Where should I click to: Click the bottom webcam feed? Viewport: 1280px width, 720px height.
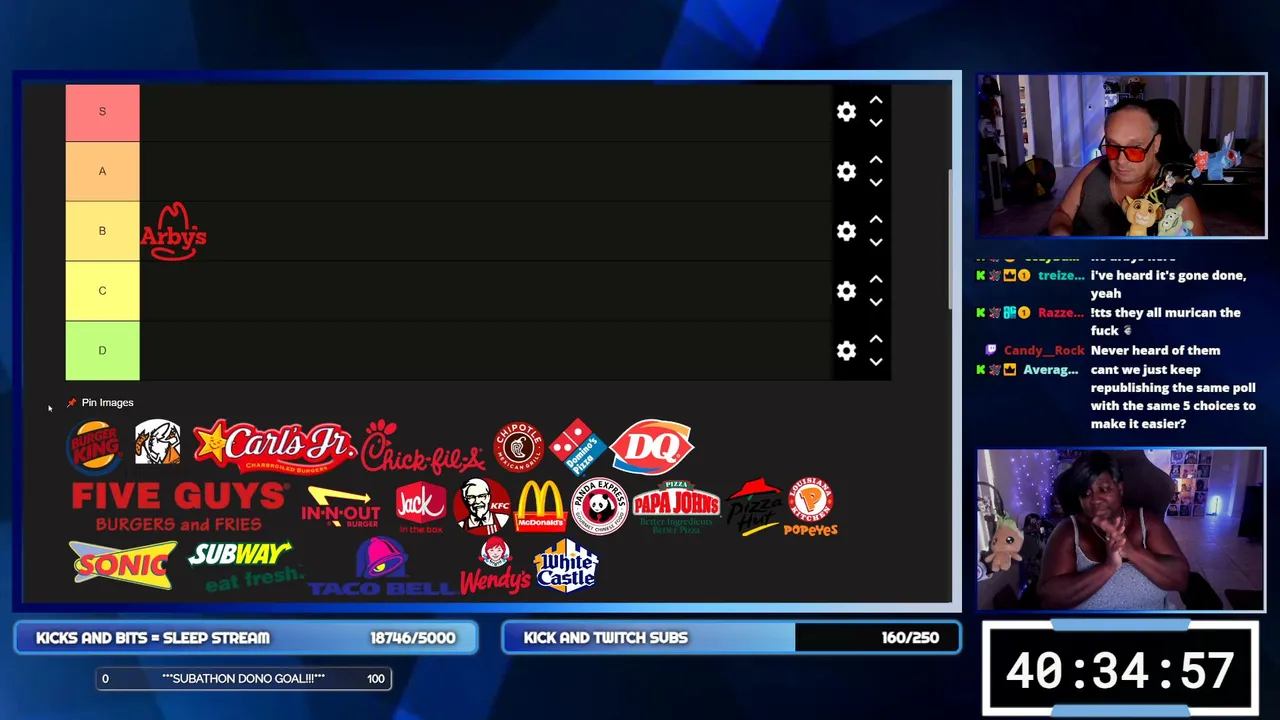pos(1121,529)
